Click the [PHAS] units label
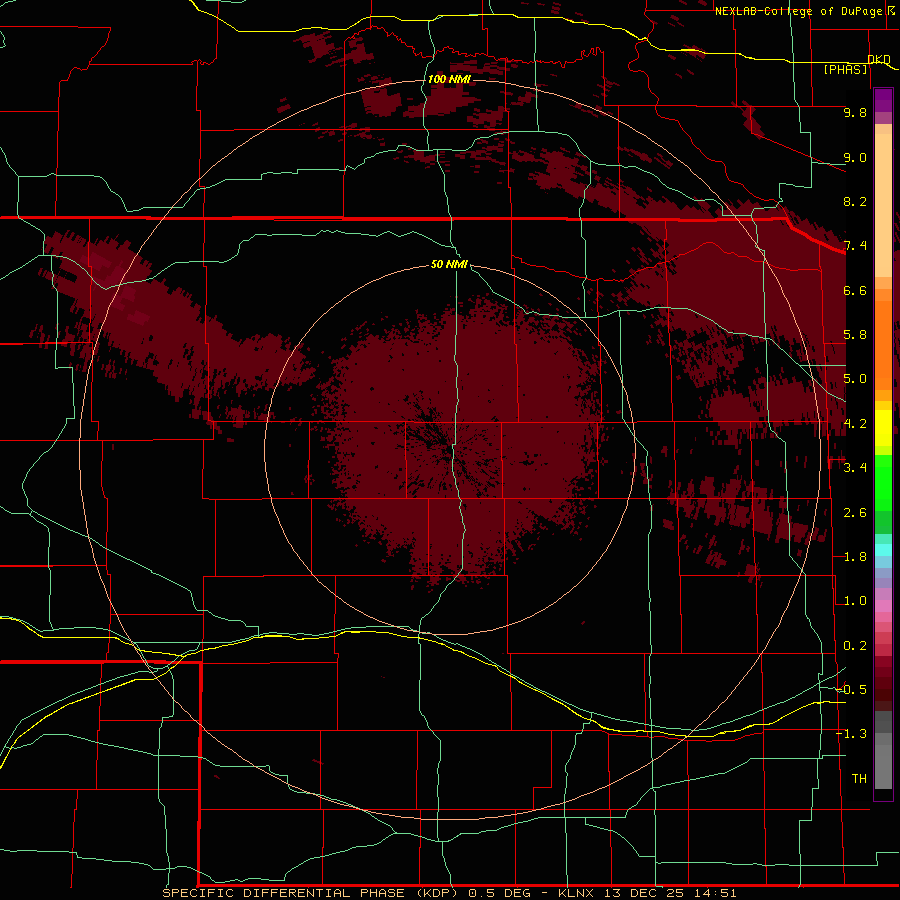 pos(845,69)
